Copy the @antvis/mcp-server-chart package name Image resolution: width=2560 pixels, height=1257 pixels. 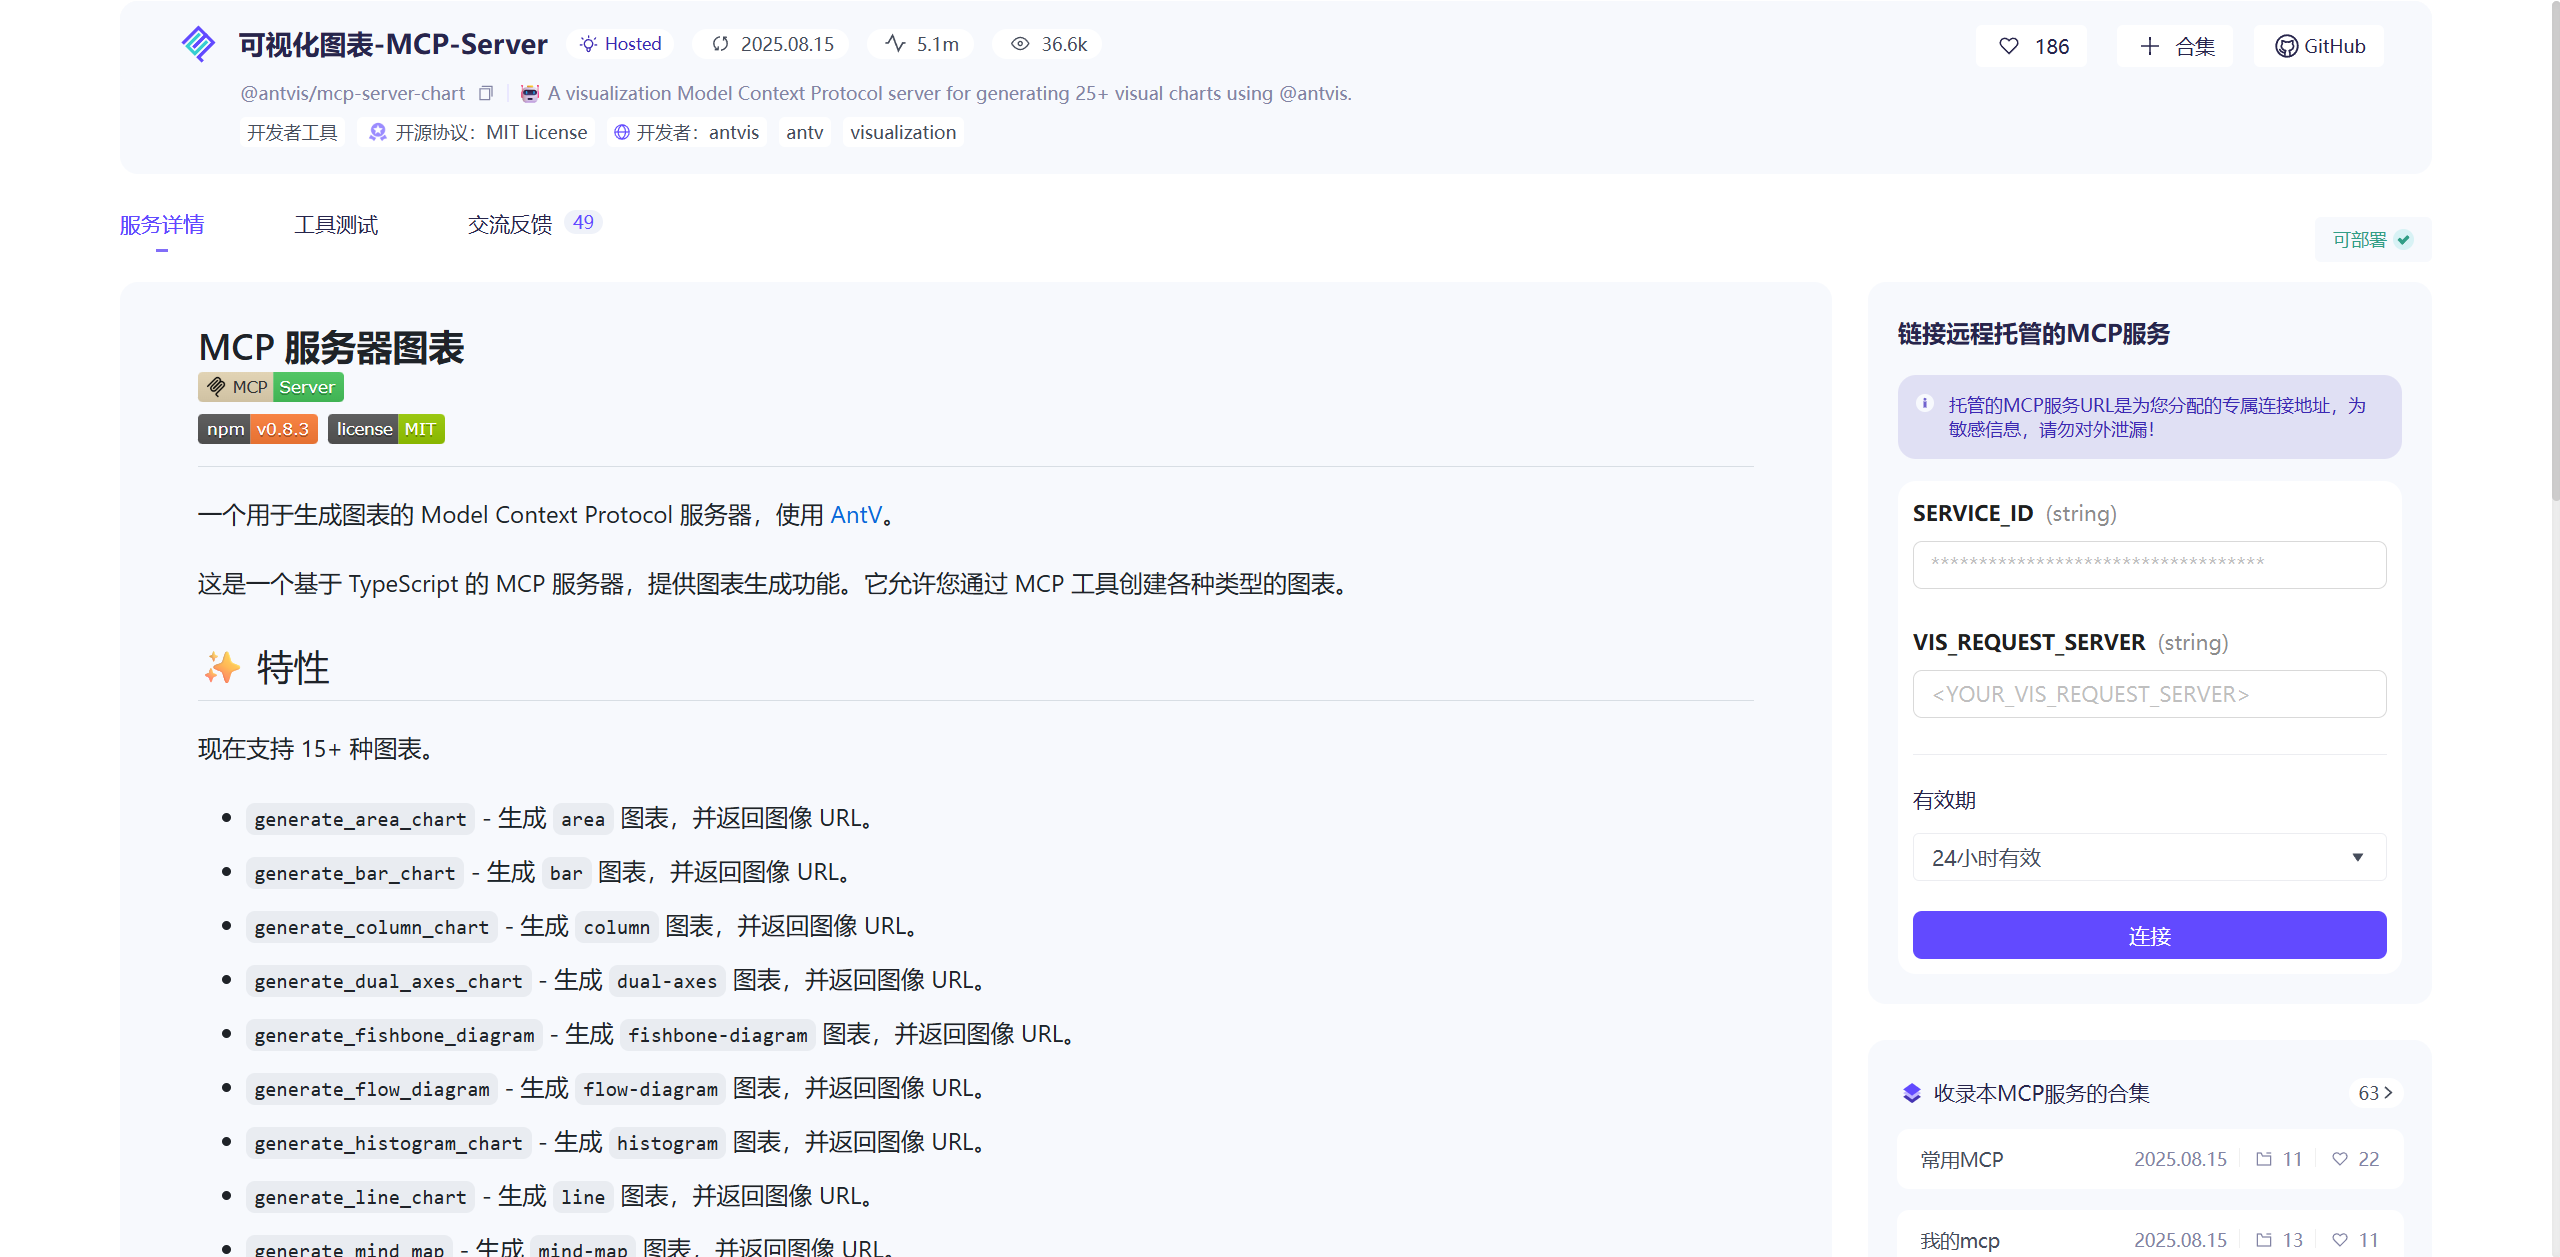click(x=486, y=93)
